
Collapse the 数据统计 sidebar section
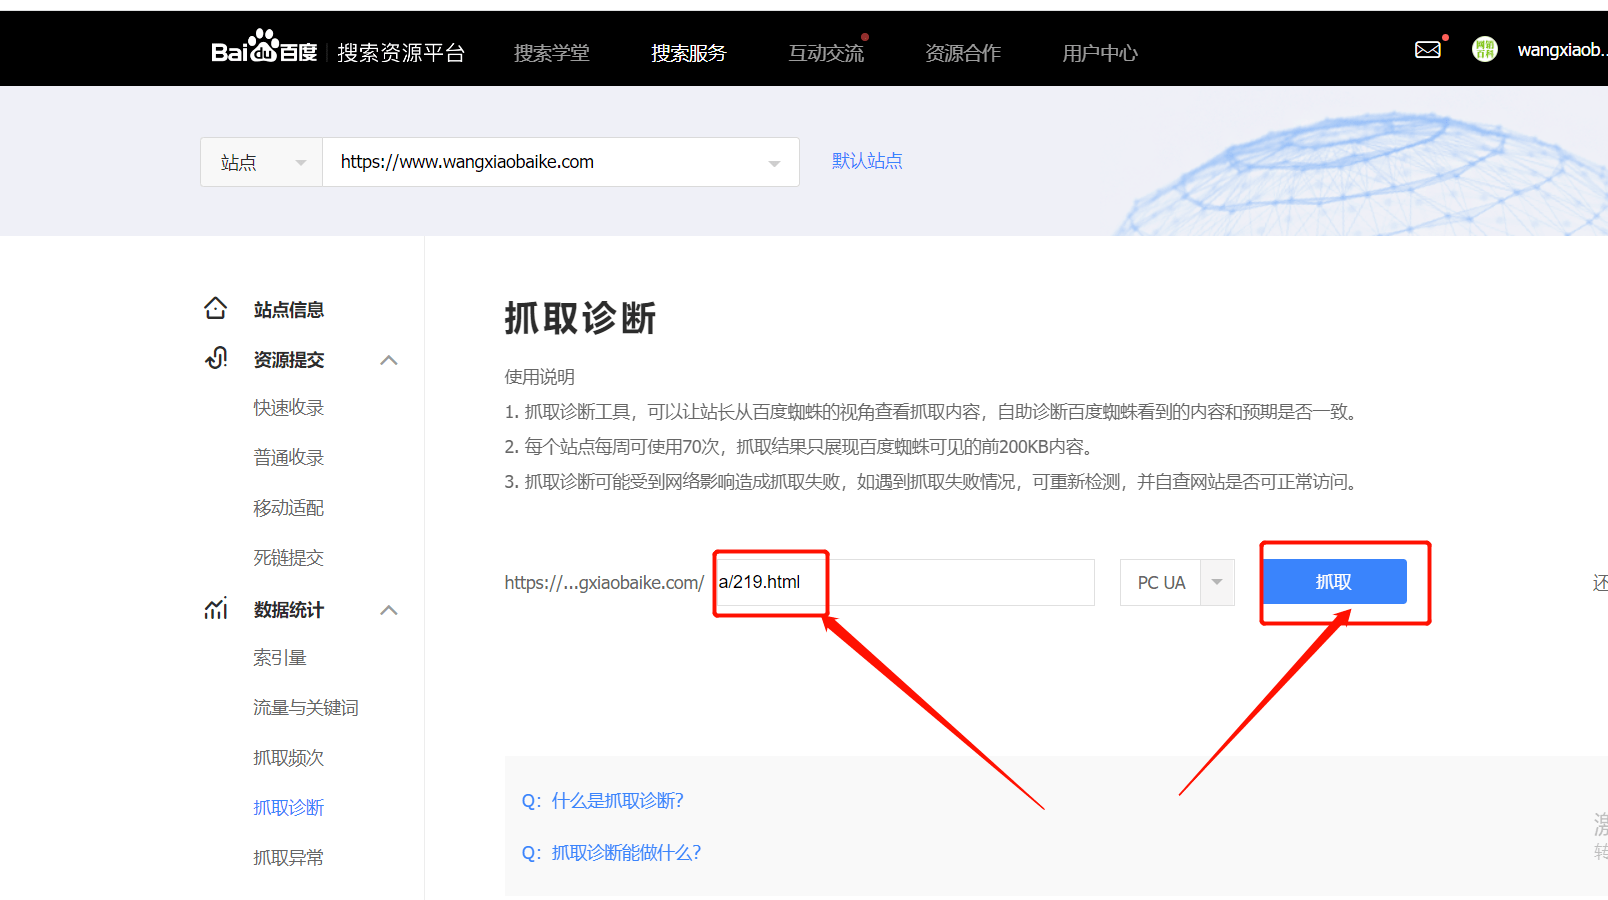(x=389, y=610)
